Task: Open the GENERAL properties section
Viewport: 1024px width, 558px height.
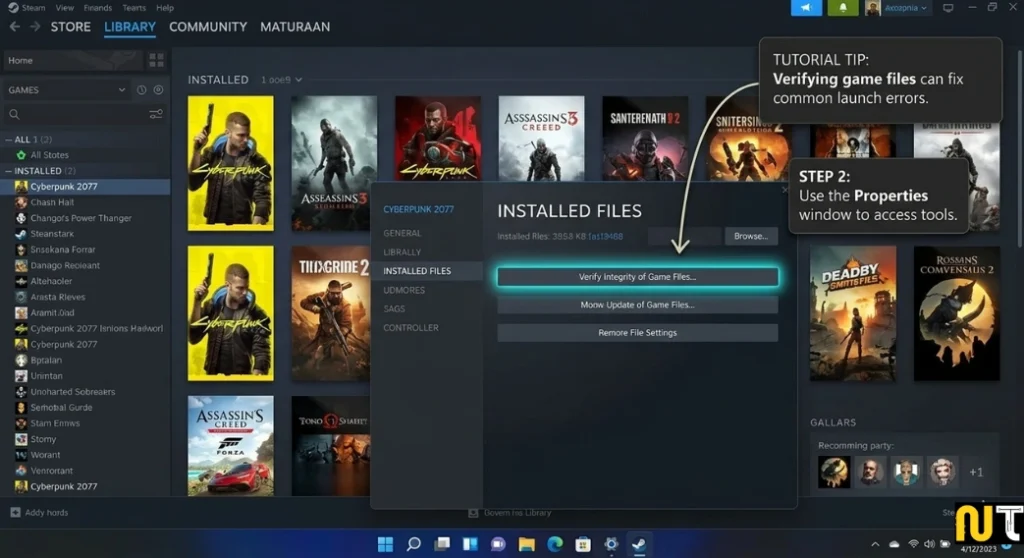Action: (x=402, y=233)
